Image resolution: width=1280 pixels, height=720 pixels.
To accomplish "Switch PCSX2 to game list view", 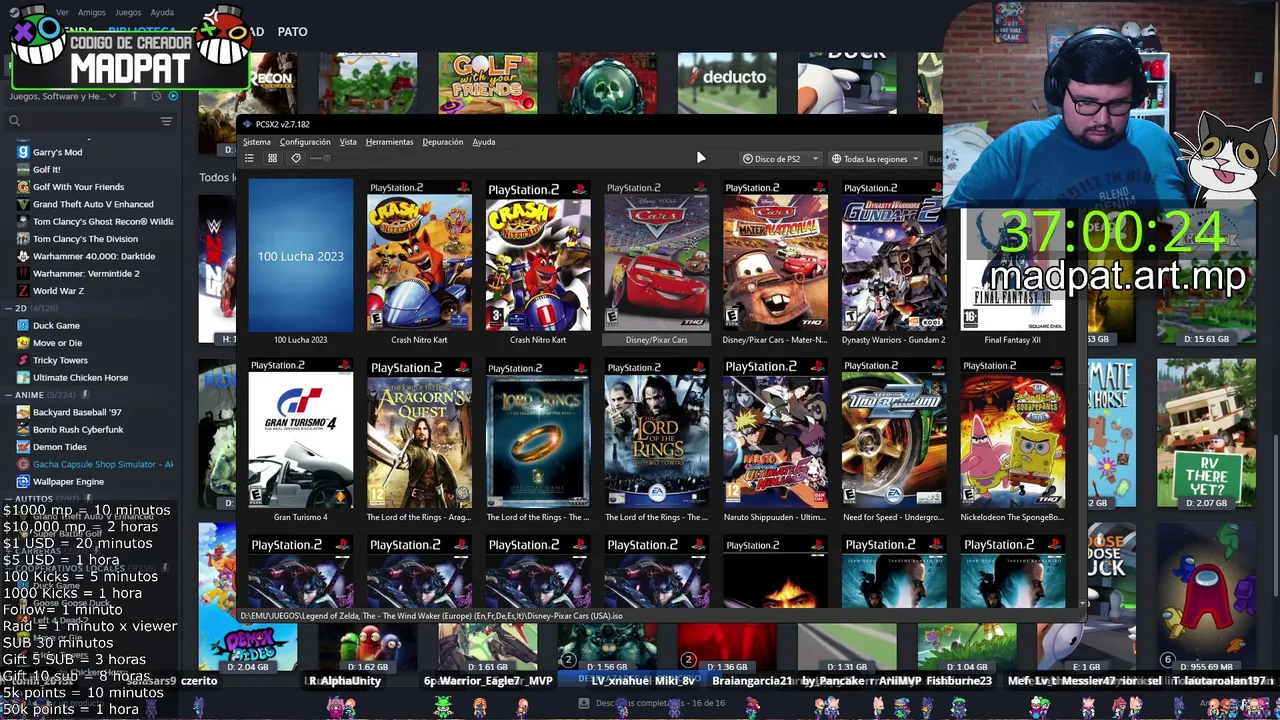I will tap(250, 158).
